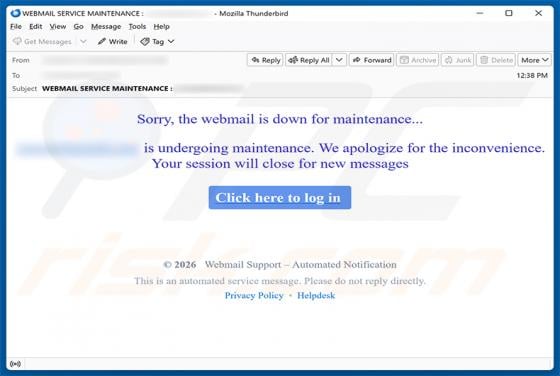Image resolution: width=560 pixels, height=376 pixels.
Task: Maximize the Thunderbird window
Action: tap(509, 13)
